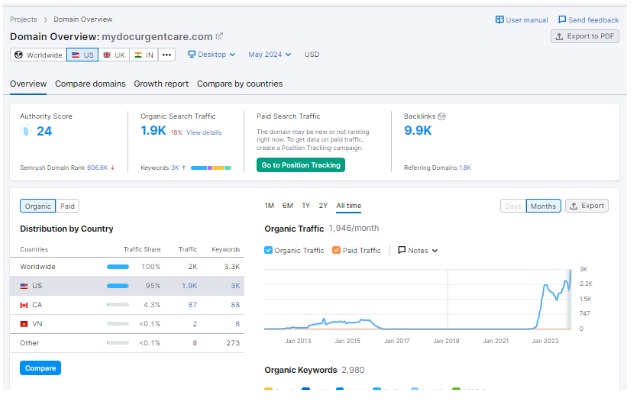Select the 2Y time range
Viewport: 632px width, 400px height.
click(x=323, y=206)
